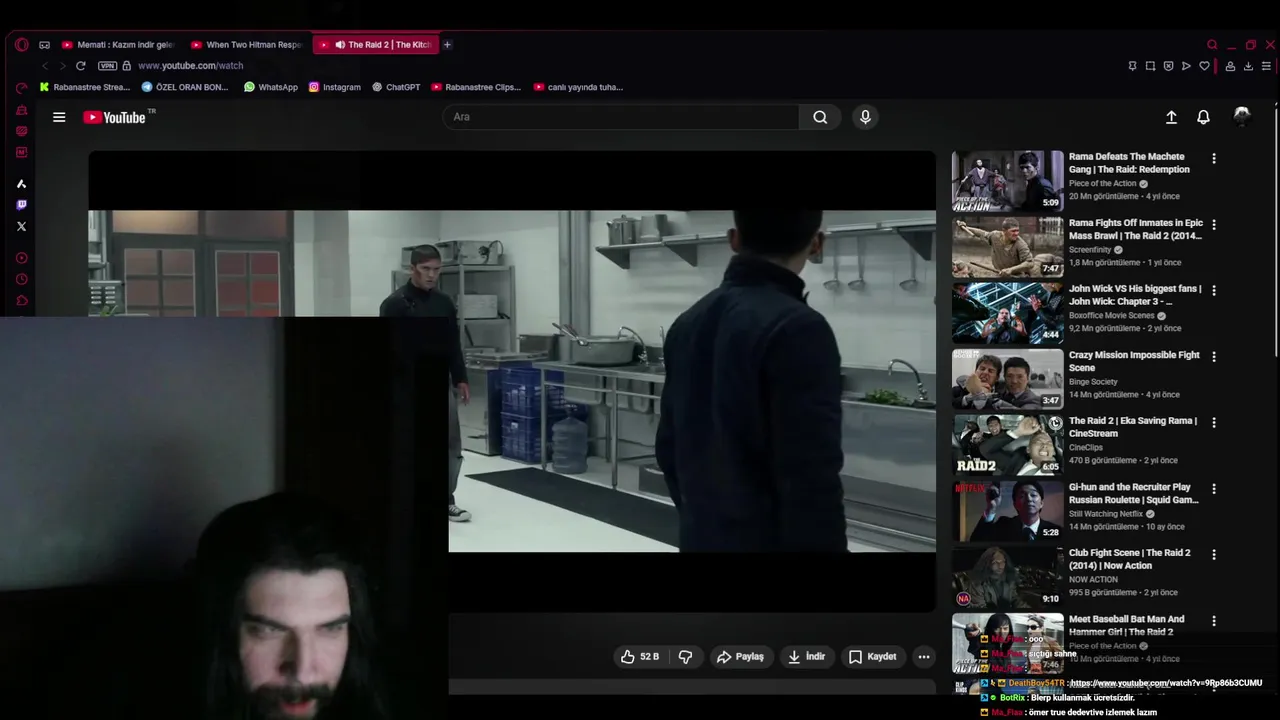1280x720 pixels.
Task: Open the Instagram bookmark
Action: click(x=334, y=87)
